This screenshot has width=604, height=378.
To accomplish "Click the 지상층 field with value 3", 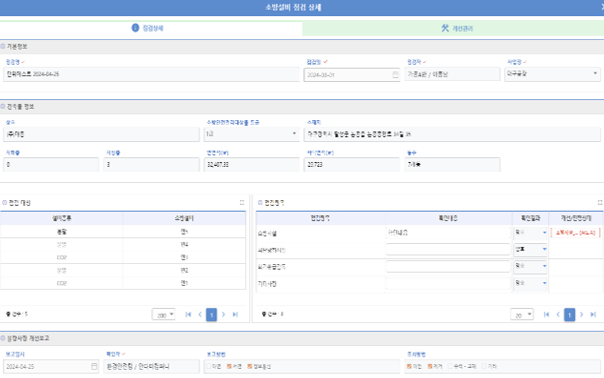I will pyautogui.click(x=151, y=164).
